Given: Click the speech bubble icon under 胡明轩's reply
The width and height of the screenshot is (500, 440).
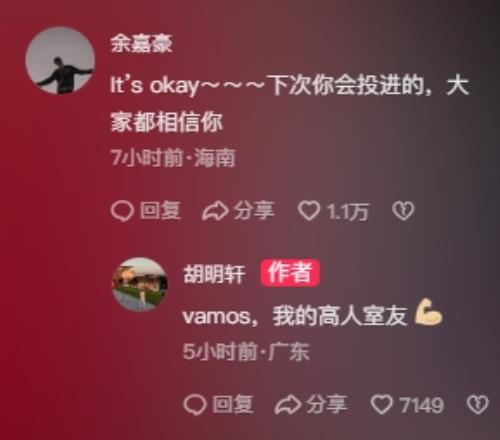Looking at the screenshot, I should (x=195, y=405).
